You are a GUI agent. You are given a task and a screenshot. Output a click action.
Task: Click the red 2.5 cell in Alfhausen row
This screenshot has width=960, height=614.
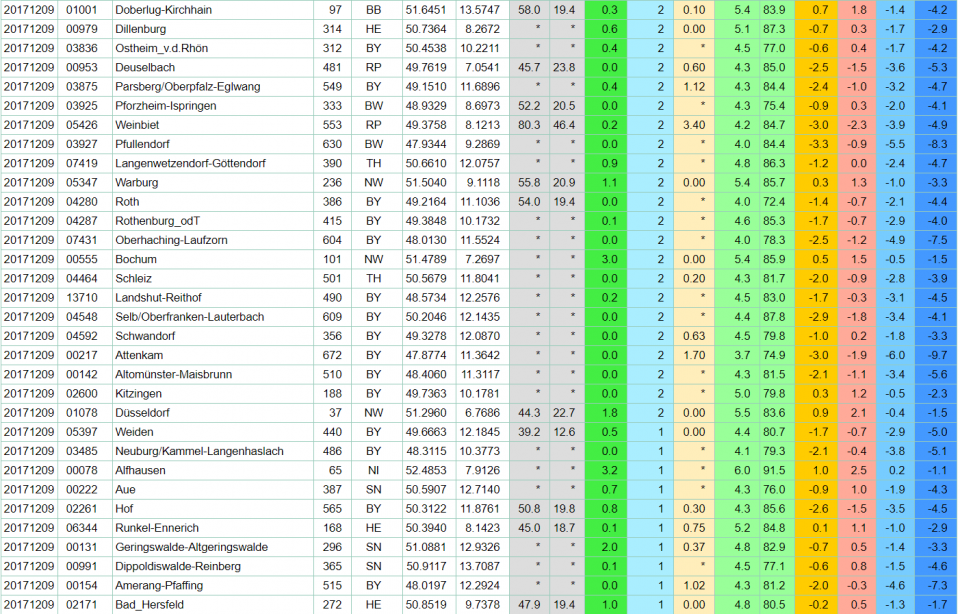858,470
